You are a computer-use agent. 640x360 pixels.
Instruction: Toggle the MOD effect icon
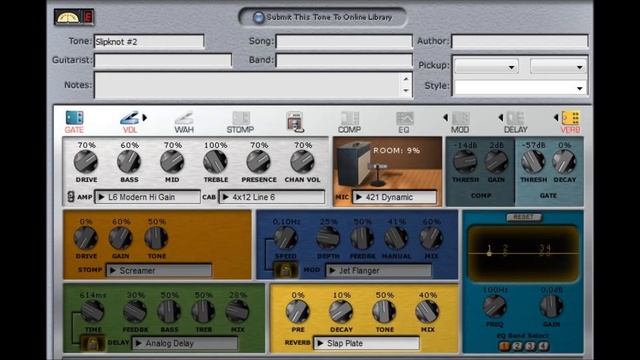pyautogui.click(x=460, y=118)
